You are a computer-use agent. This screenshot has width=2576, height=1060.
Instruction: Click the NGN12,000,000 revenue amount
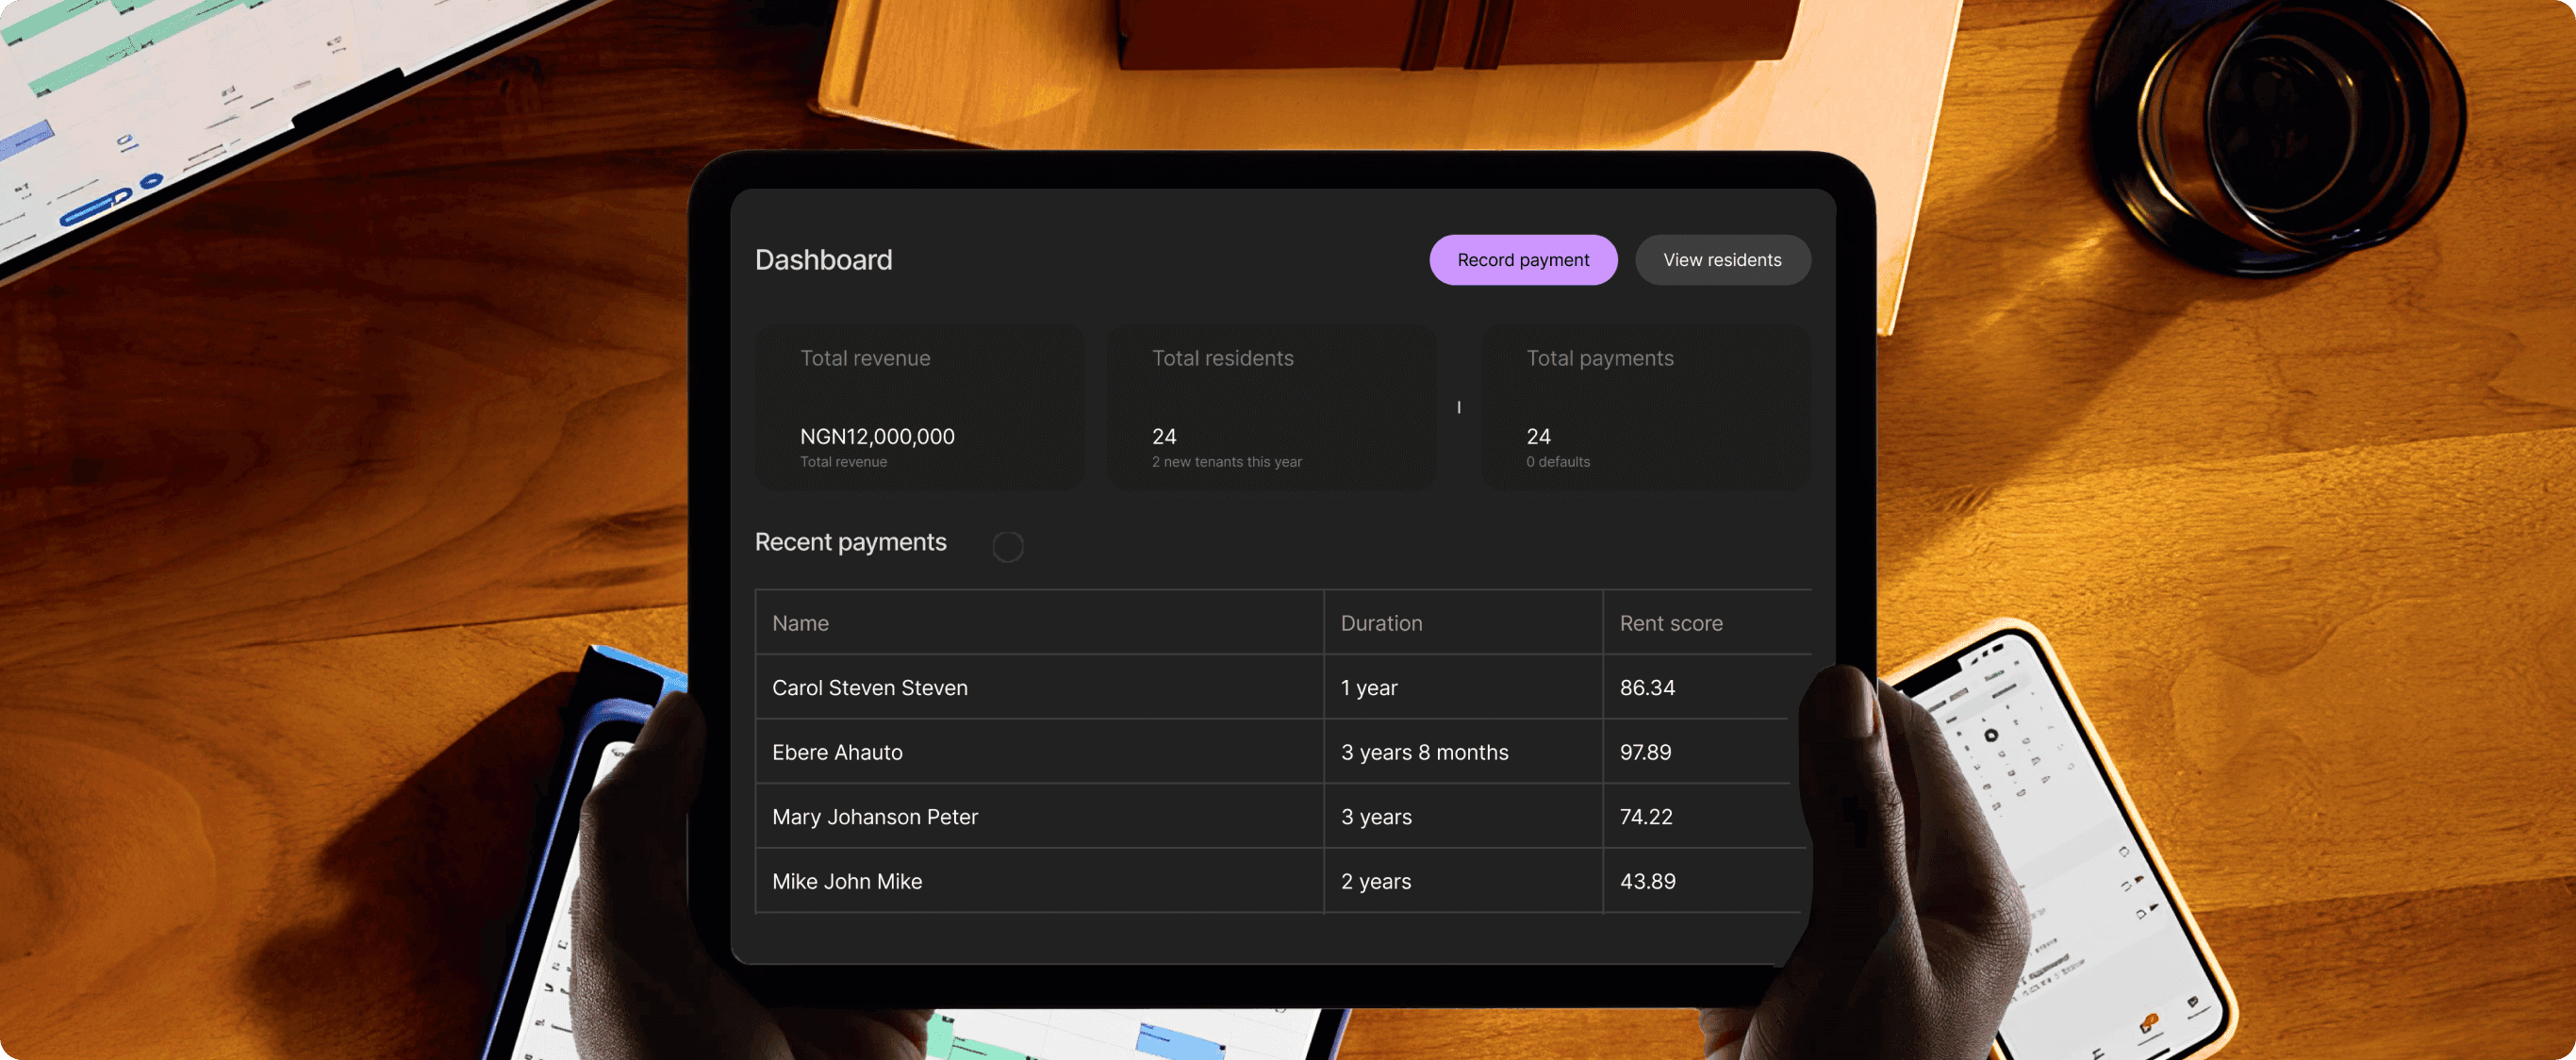coord(876,437)
